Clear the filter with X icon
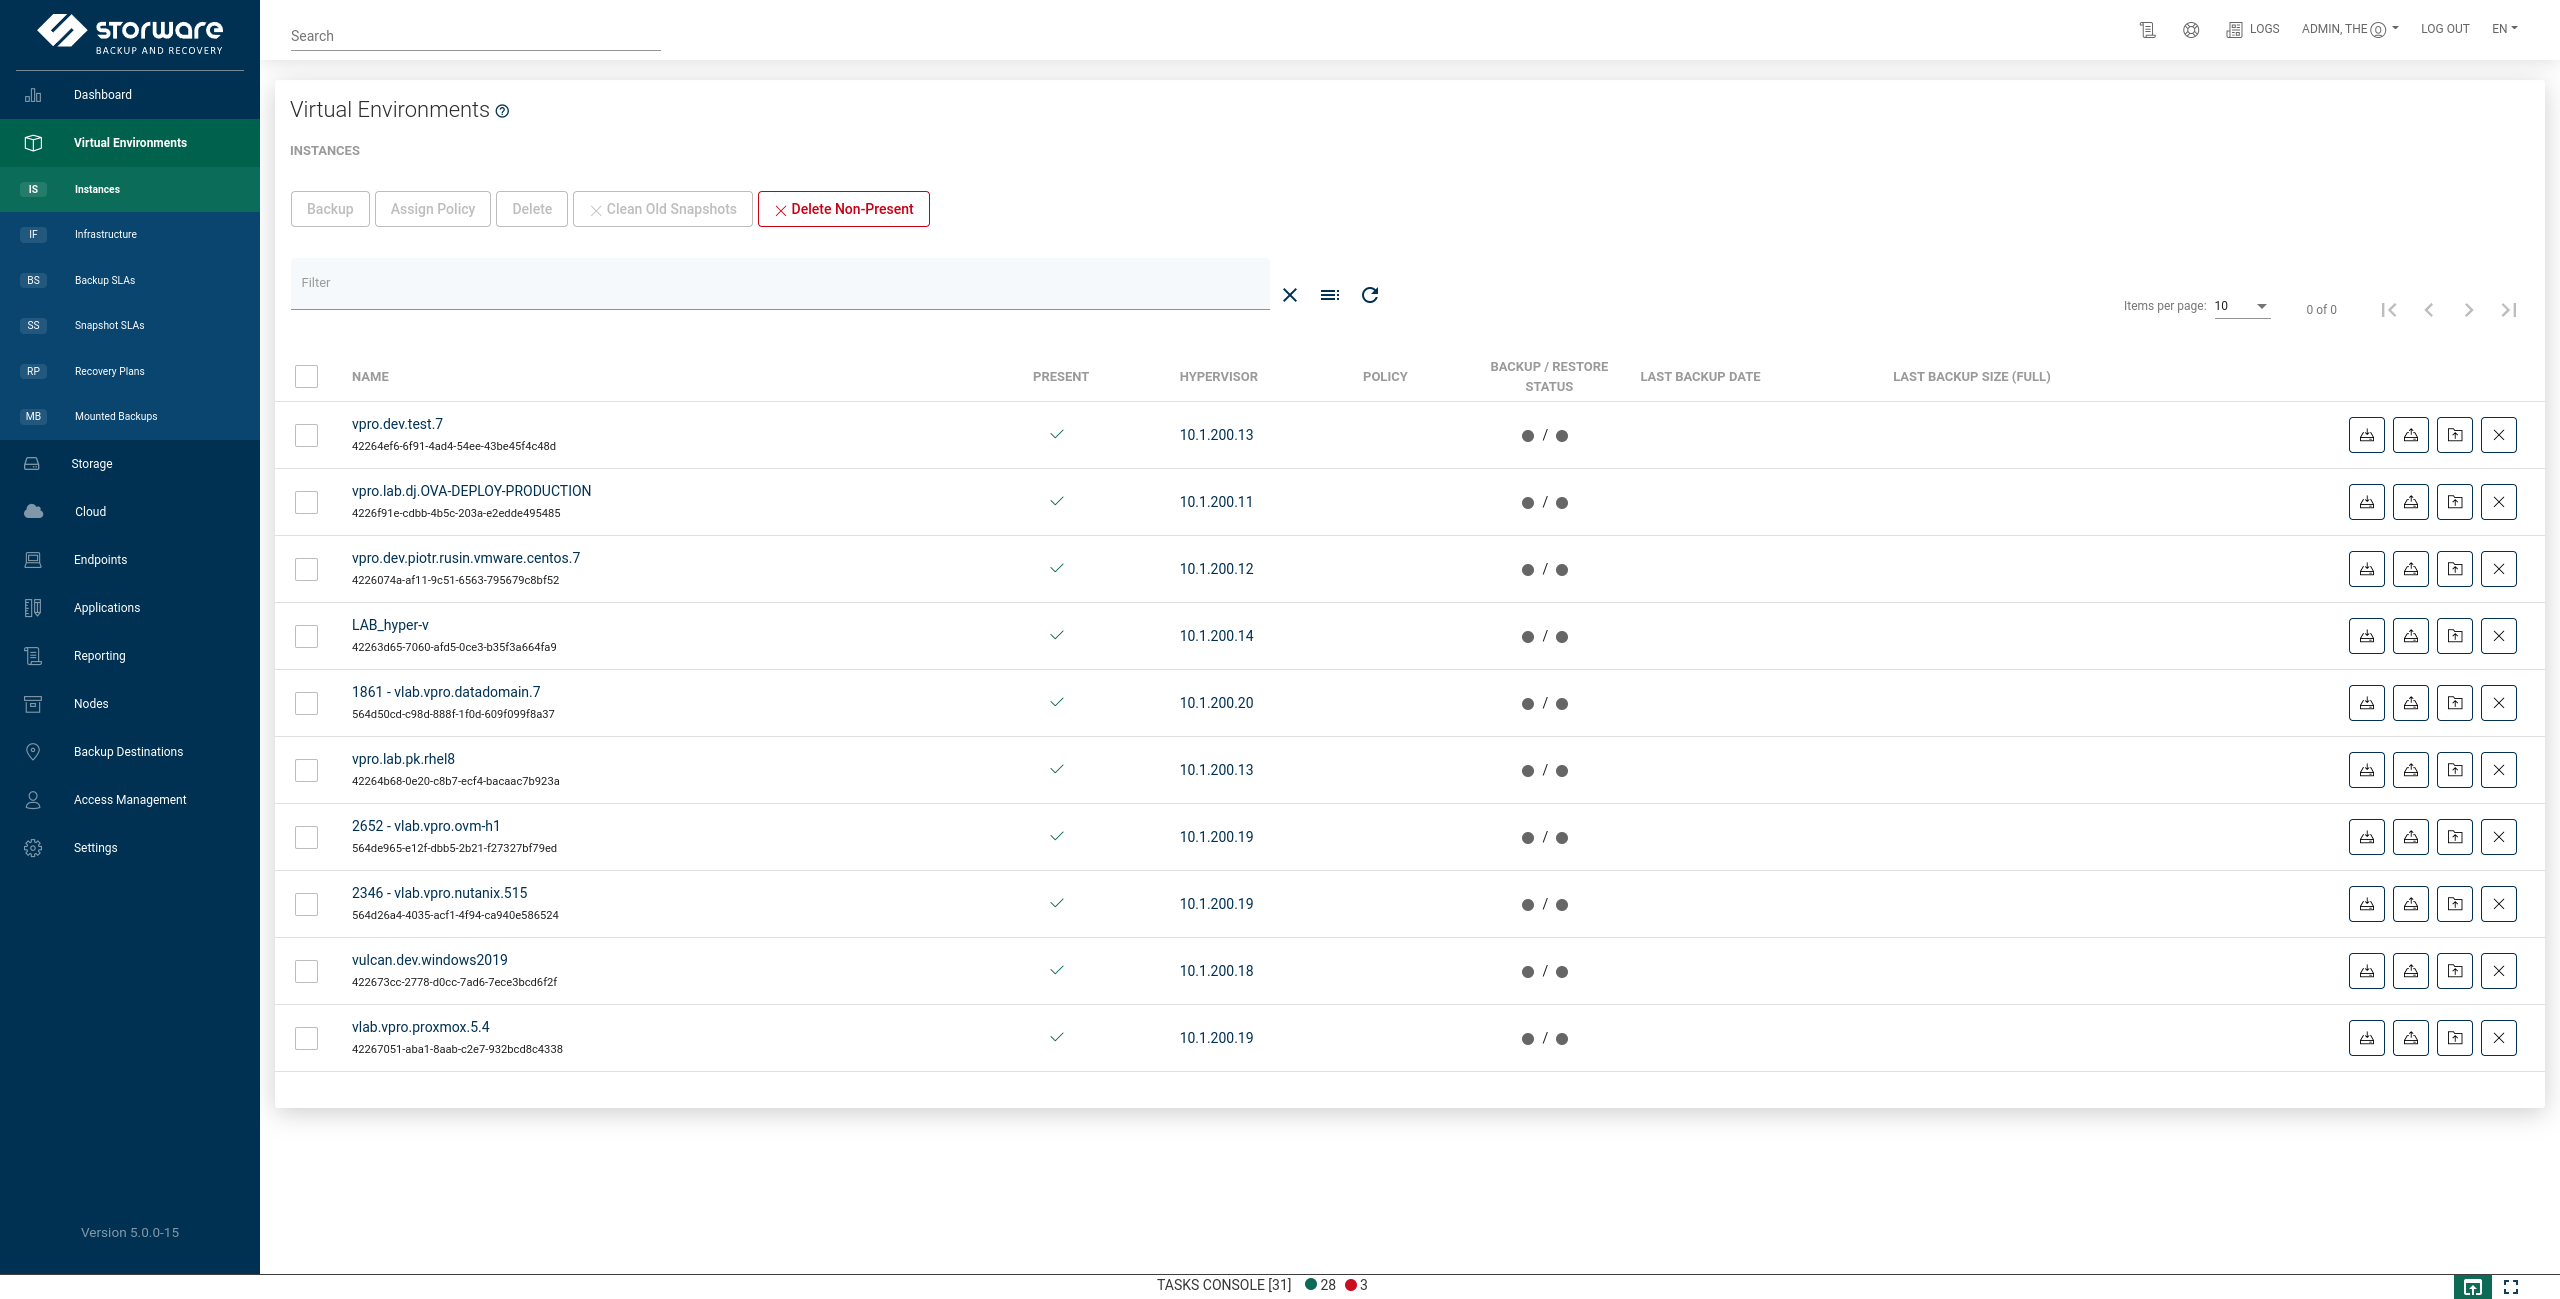 point(1289,295)
